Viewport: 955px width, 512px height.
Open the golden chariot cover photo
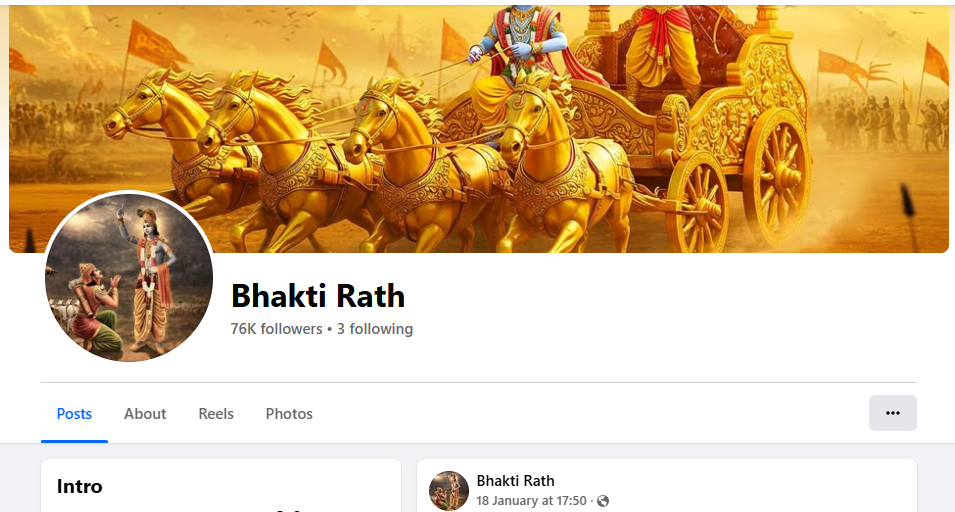tap(479, 128)
